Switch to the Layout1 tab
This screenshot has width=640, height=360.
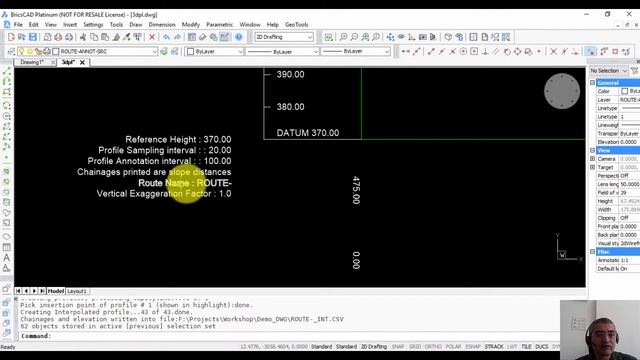[x=77, y=291]
